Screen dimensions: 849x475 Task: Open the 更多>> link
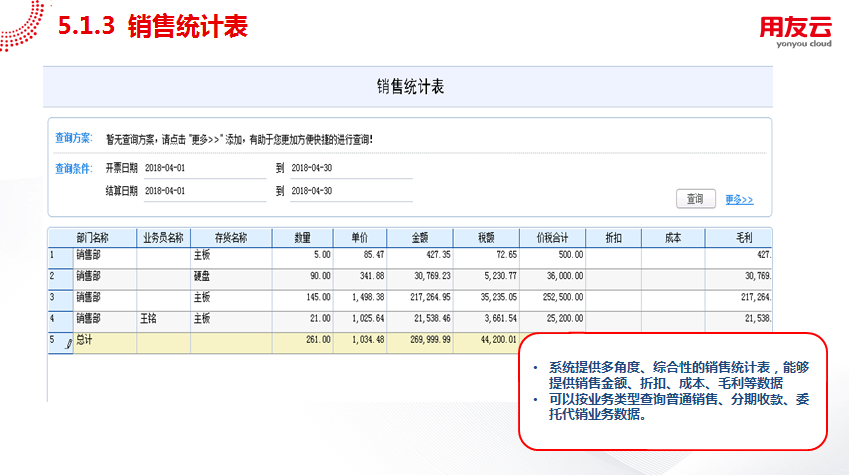tap(739, 200)
